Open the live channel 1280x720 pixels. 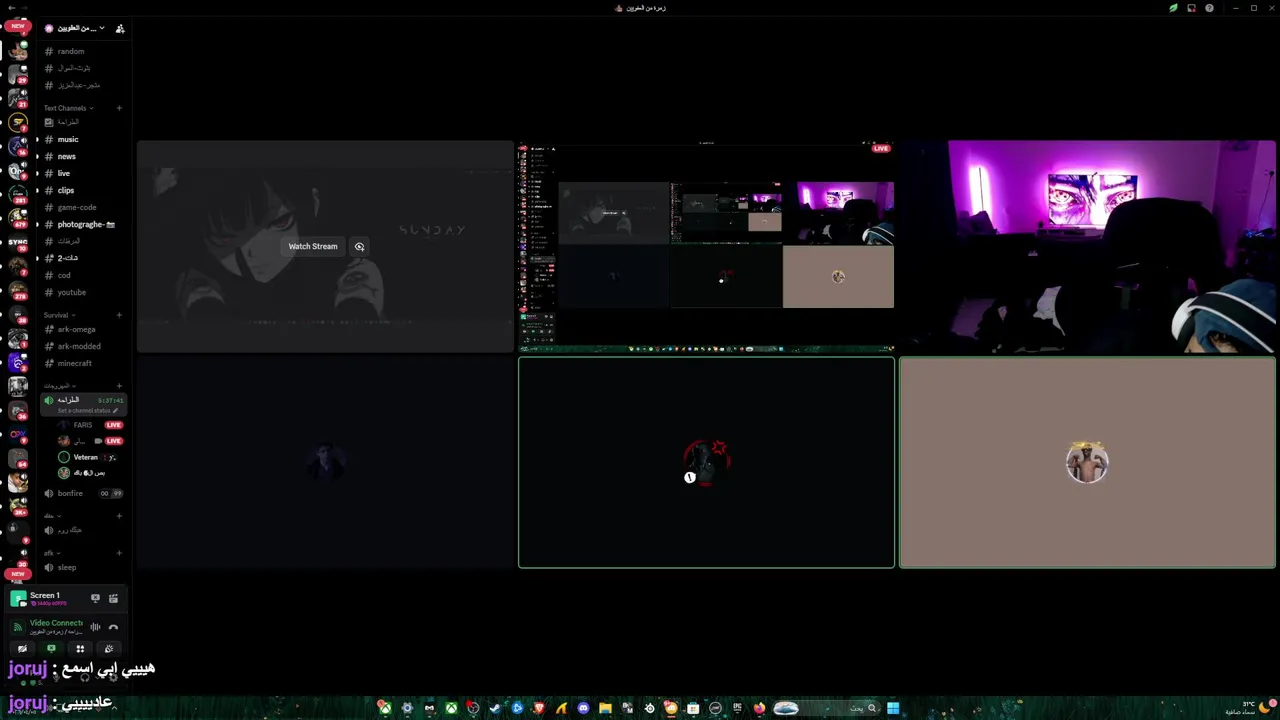coord(83,173)
